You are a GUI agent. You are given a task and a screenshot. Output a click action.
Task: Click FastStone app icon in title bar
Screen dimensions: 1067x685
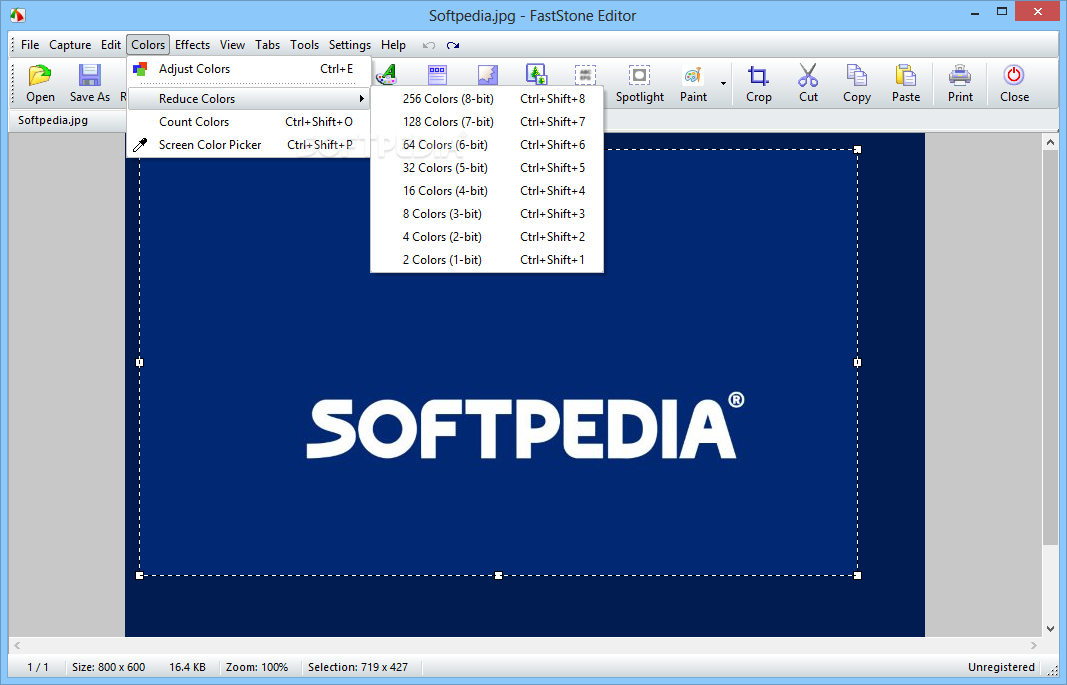pyautogui.click(x=18, y=14)
